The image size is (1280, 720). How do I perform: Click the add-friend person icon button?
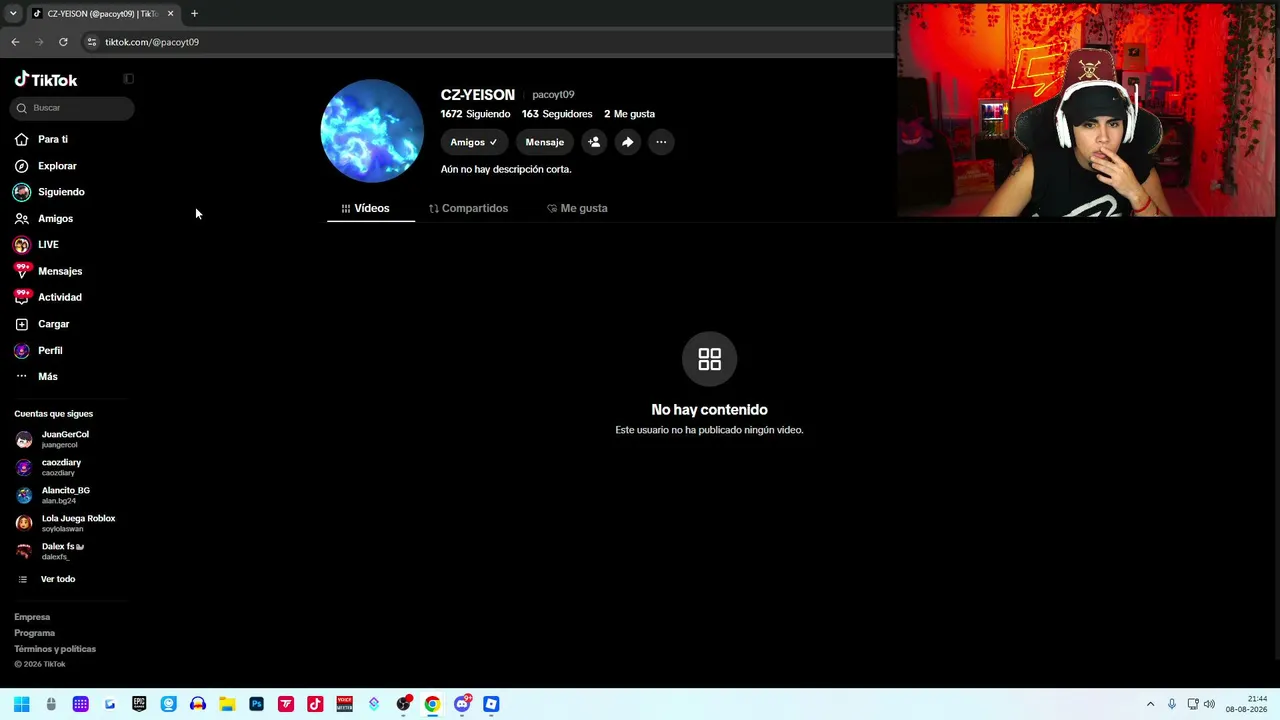pos(594,142)
